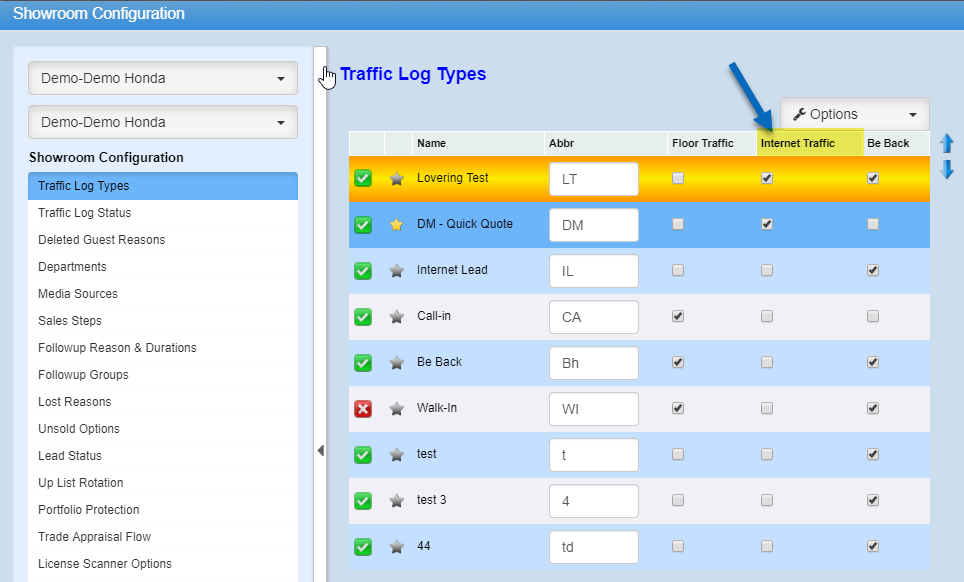Click the green checkmark icon for Call-in row

coord(363,316)
